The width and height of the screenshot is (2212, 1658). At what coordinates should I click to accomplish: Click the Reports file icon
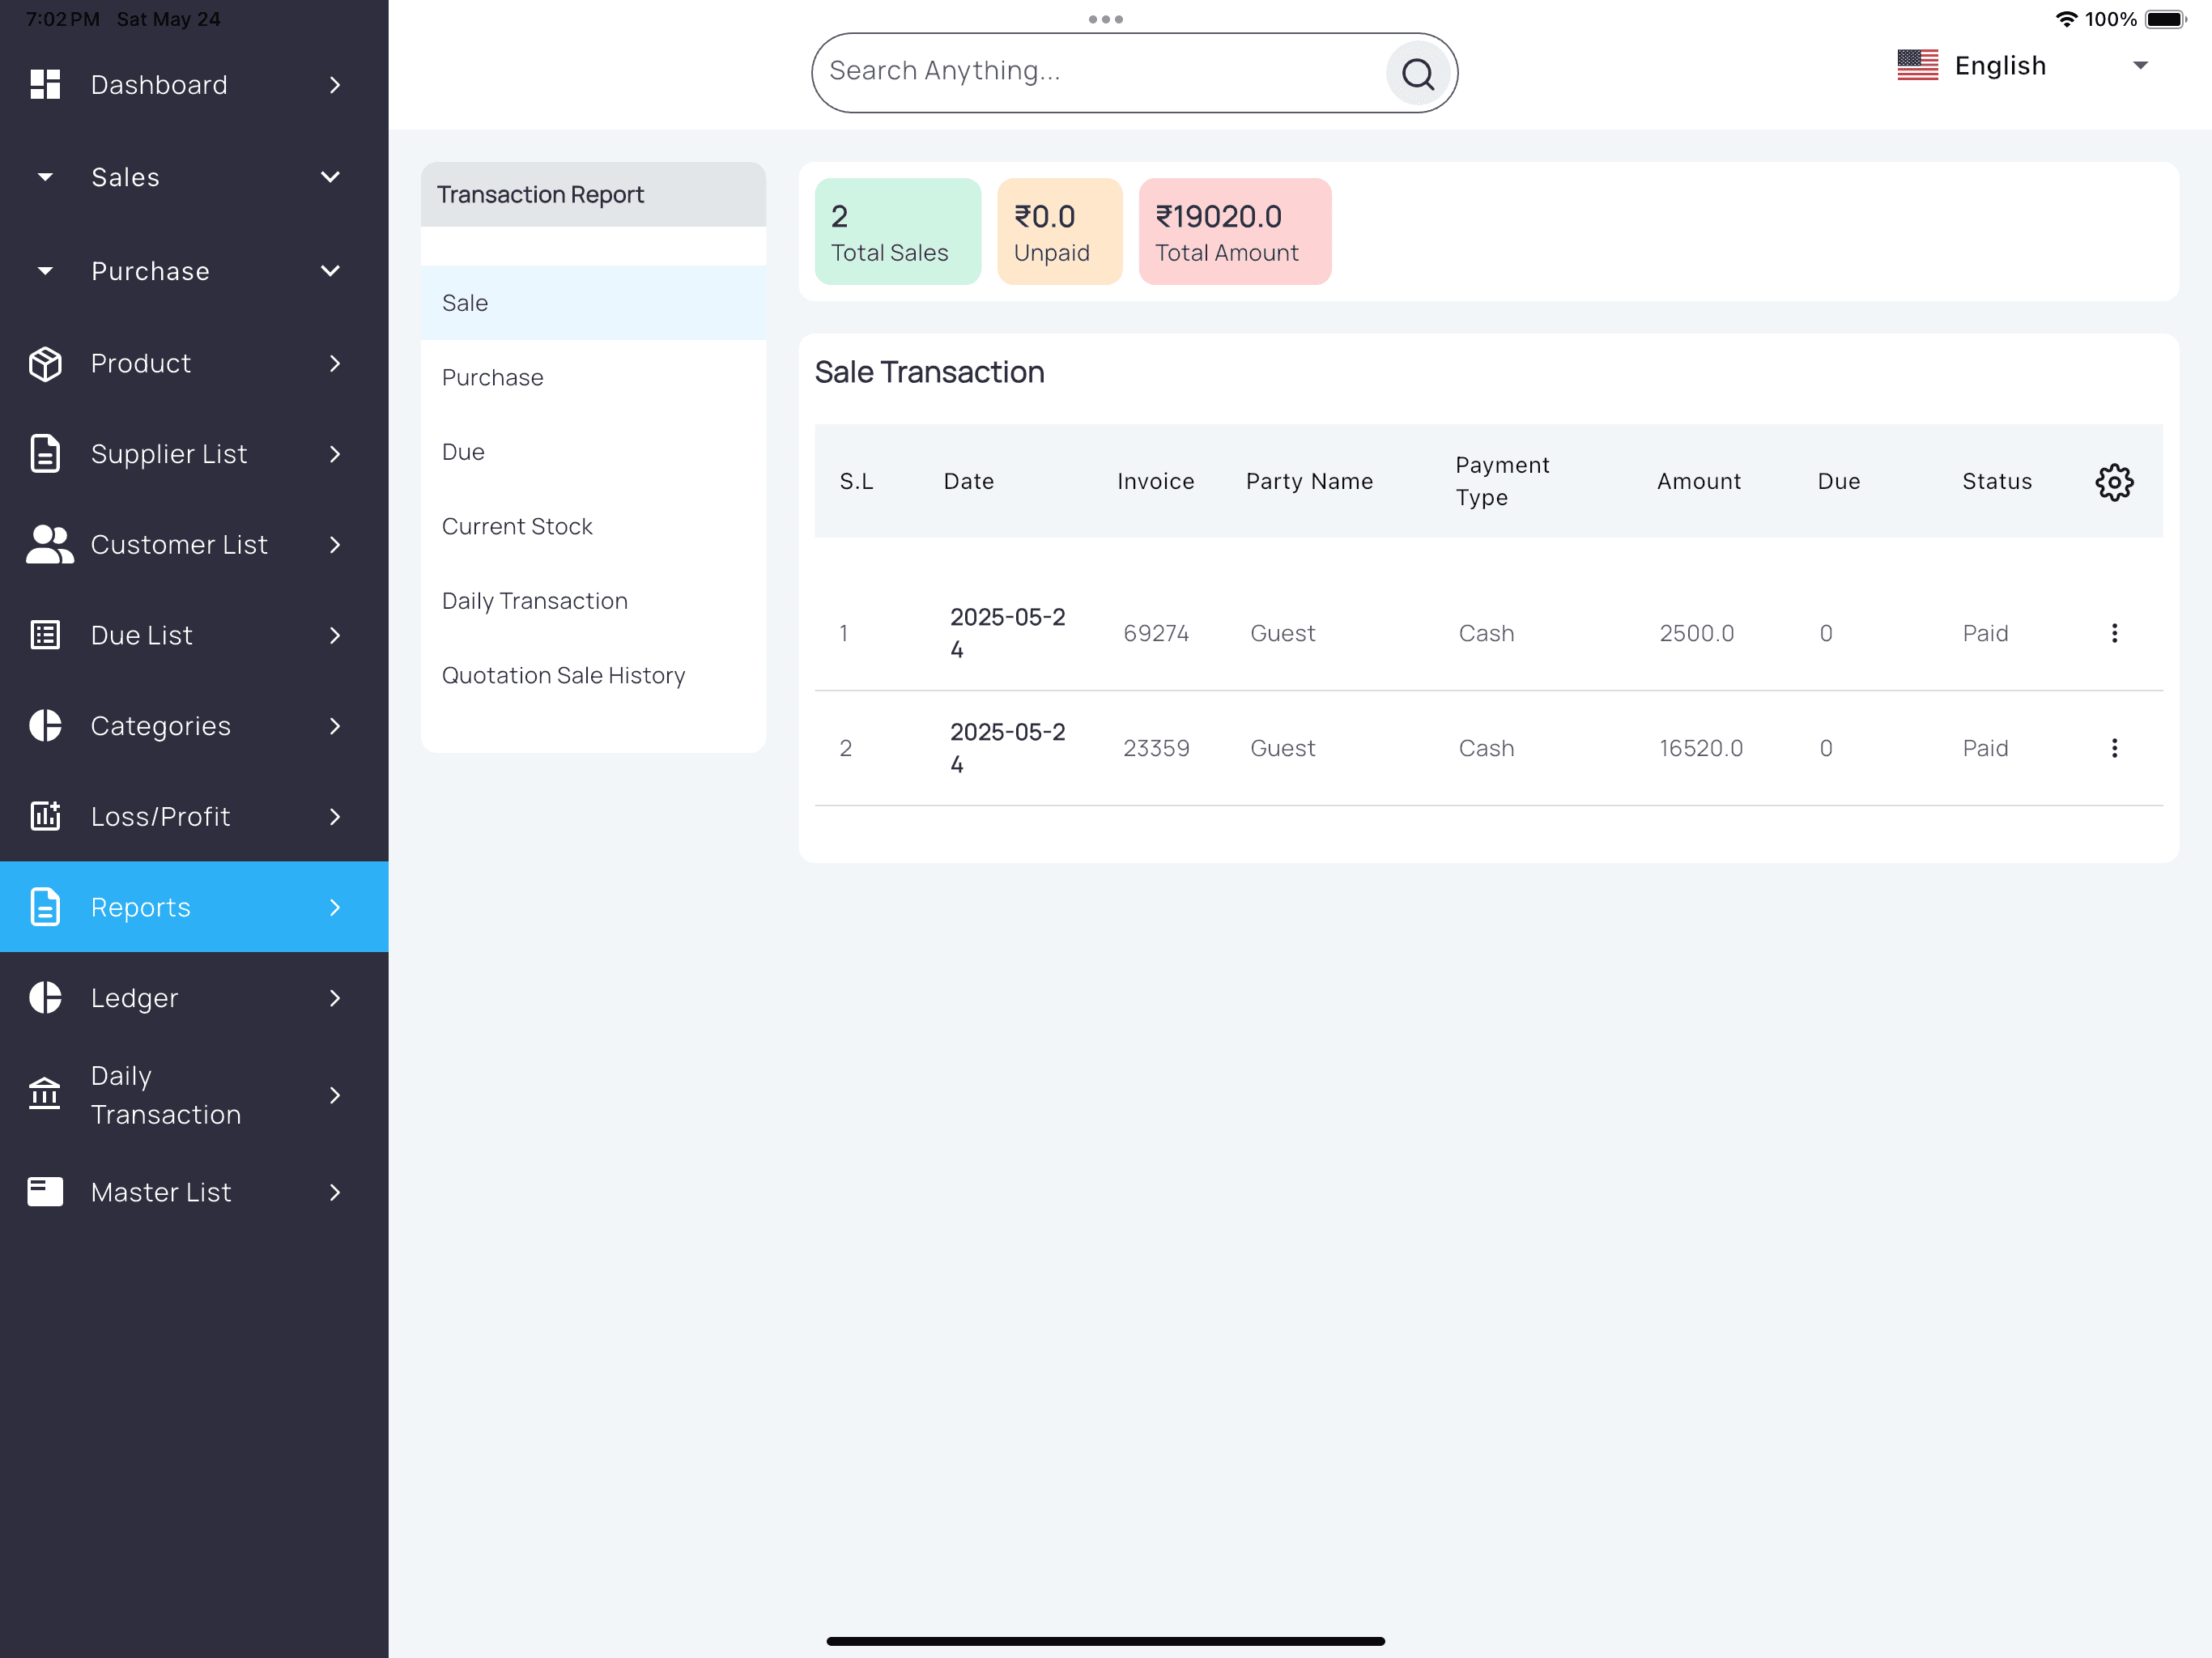45,907
